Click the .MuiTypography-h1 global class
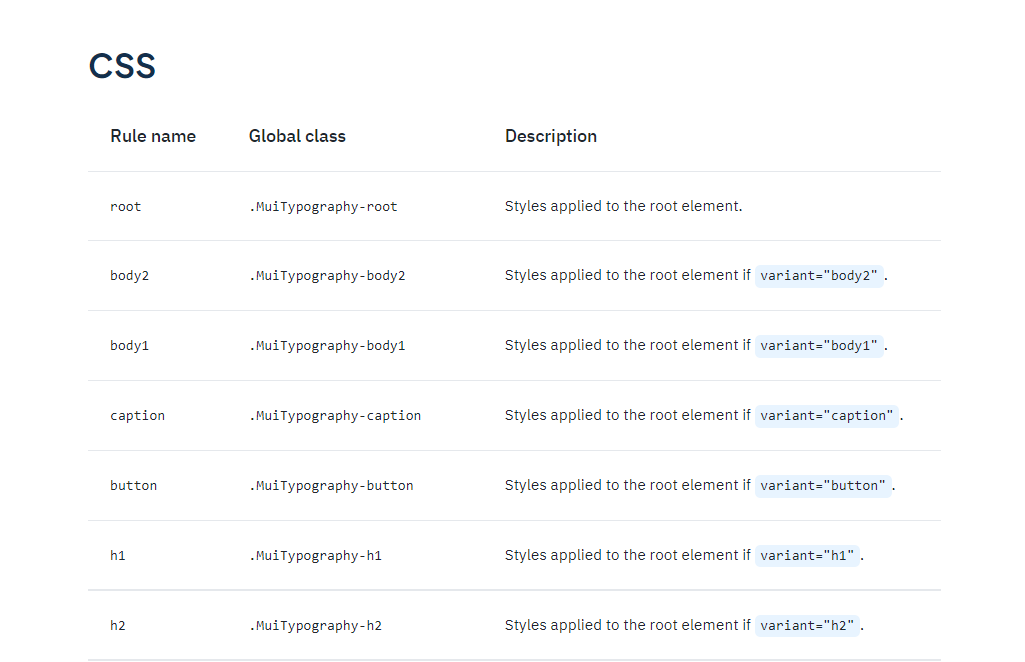This screenshot has height=662, width=1025. click(x=315, y=556)
